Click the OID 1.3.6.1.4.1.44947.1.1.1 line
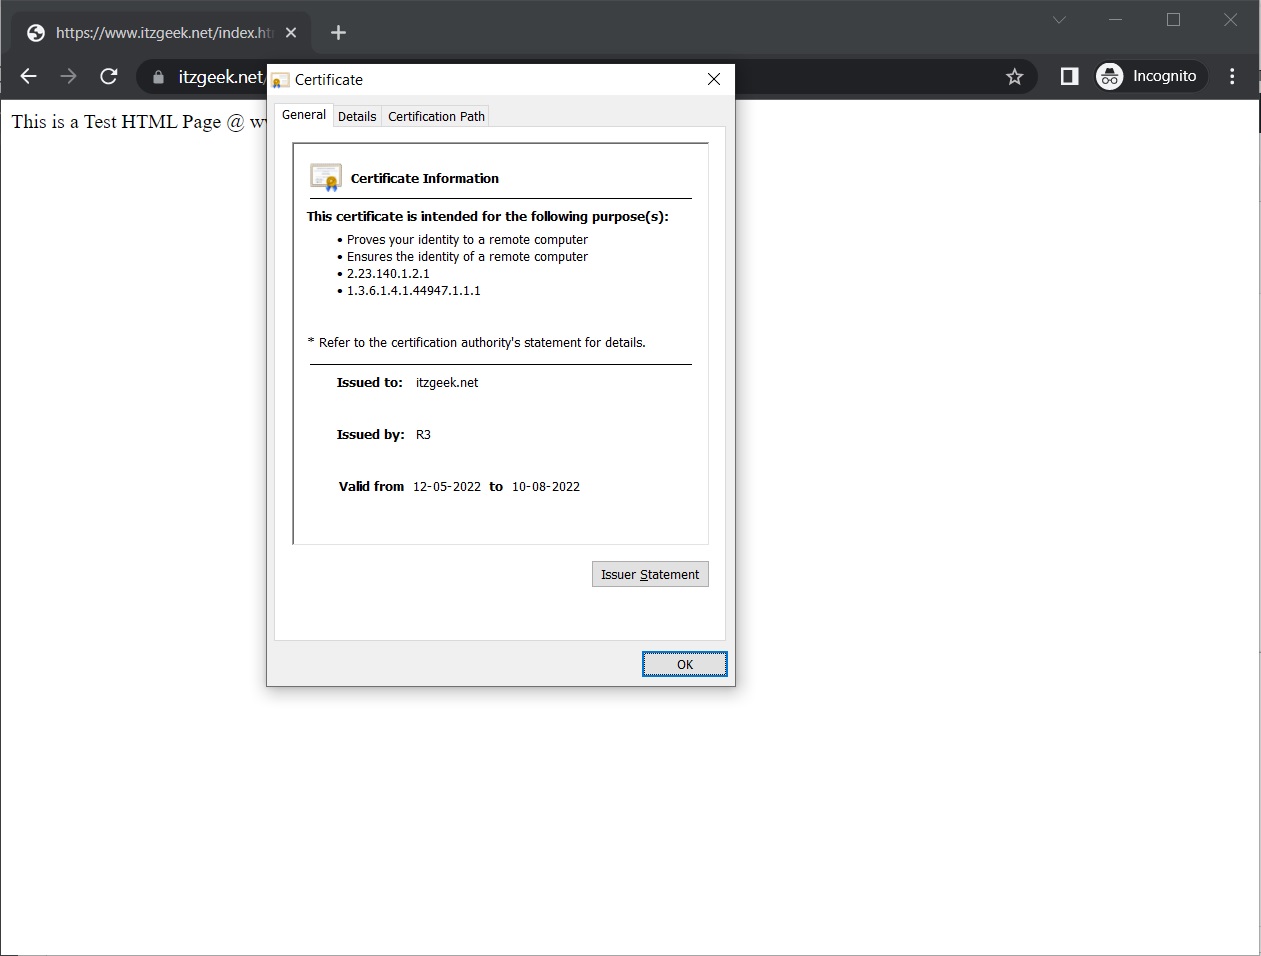The height and width of the screenshot is (956, 1261). [413, 291]
